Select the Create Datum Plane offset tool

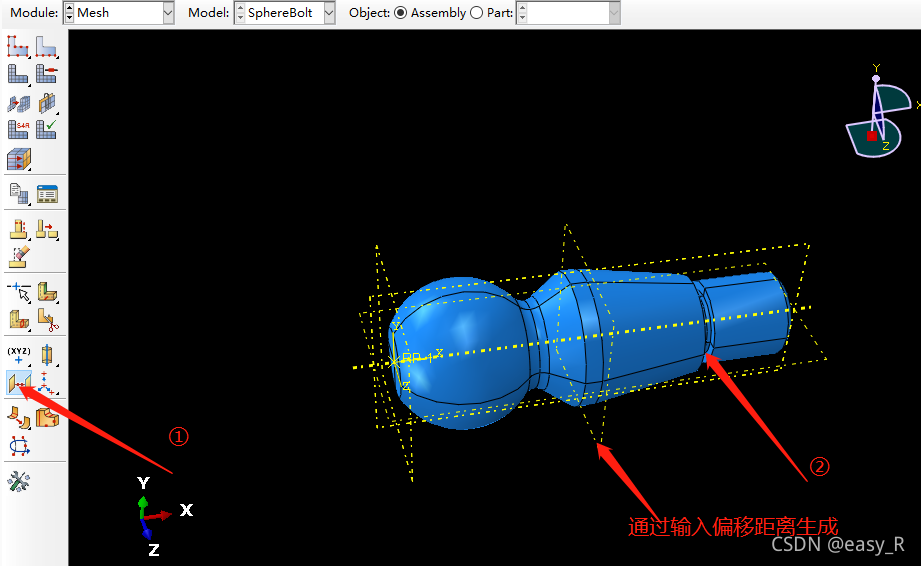(18, 381)
